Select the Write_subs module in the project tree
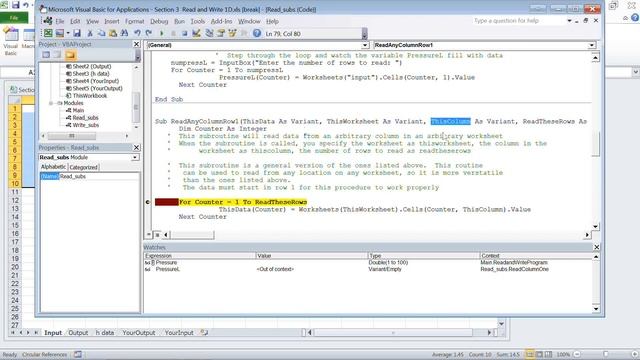Viewport: 640px width, 360px height. pyautogui.click(x=85, y=125)
